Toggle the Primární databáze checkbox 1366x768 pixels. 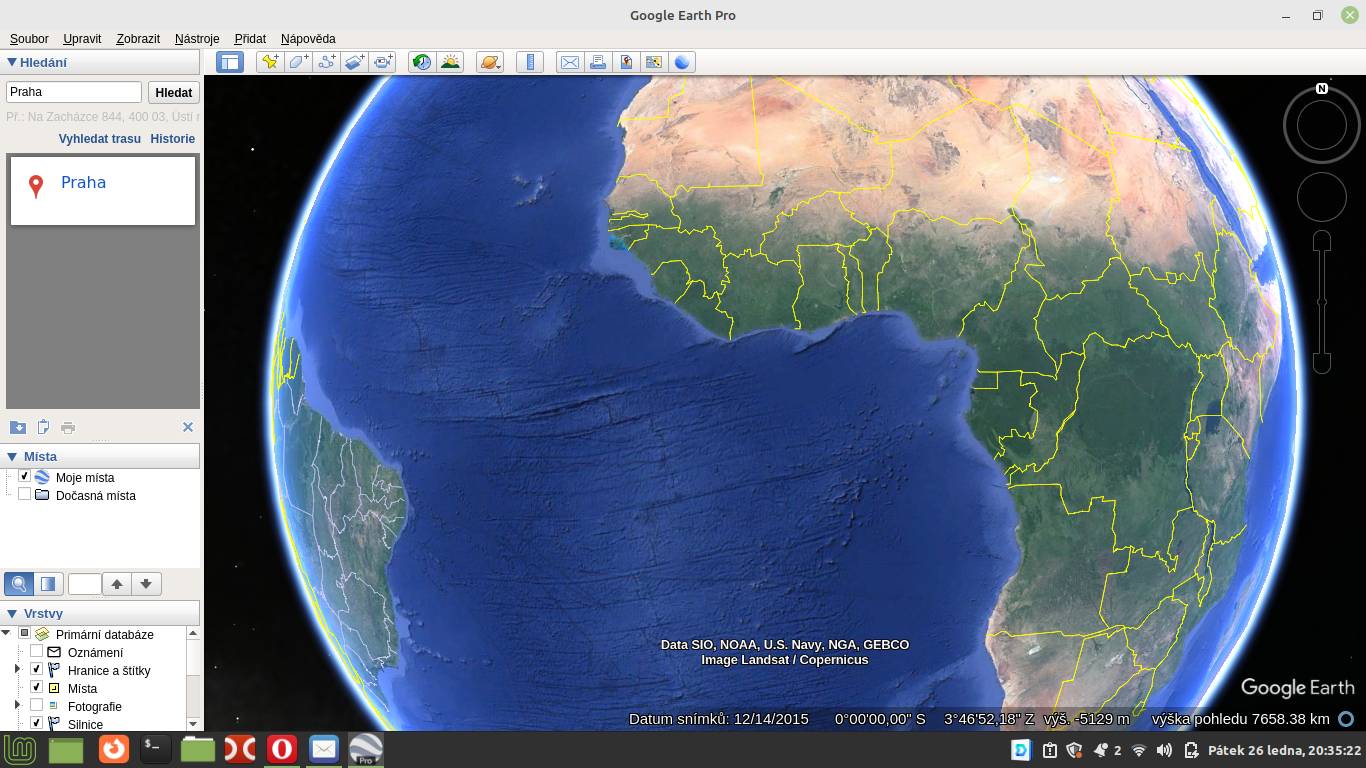tap(25, 633)
